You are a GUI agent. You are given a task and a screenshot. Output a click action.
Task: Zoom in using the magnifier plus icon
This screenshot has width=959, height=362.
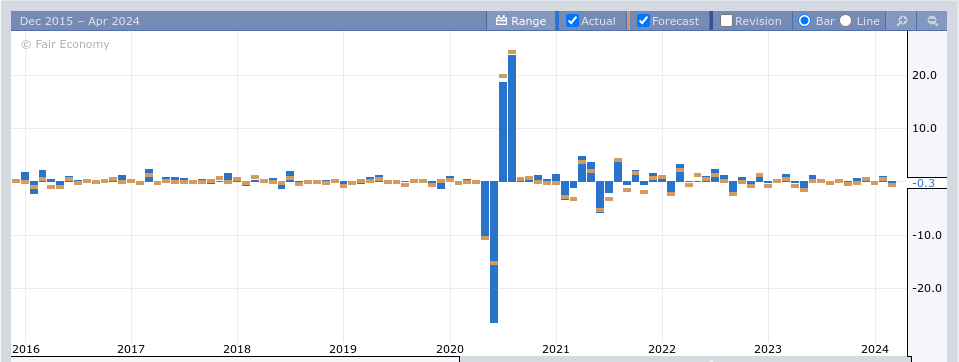(902, 21)
